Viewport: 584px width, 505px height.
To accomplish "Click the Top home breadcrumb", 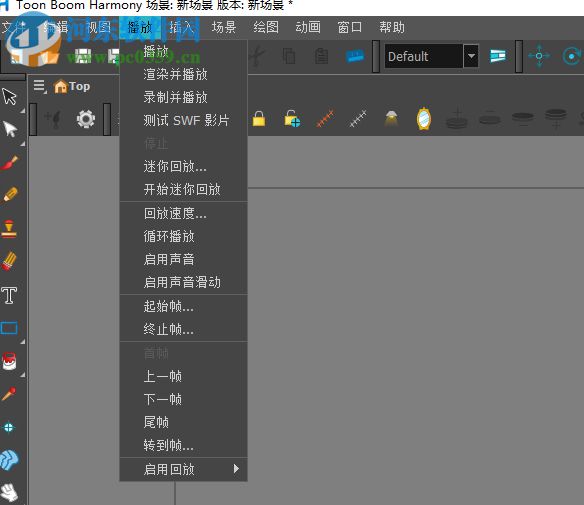I will pos(72,86).
